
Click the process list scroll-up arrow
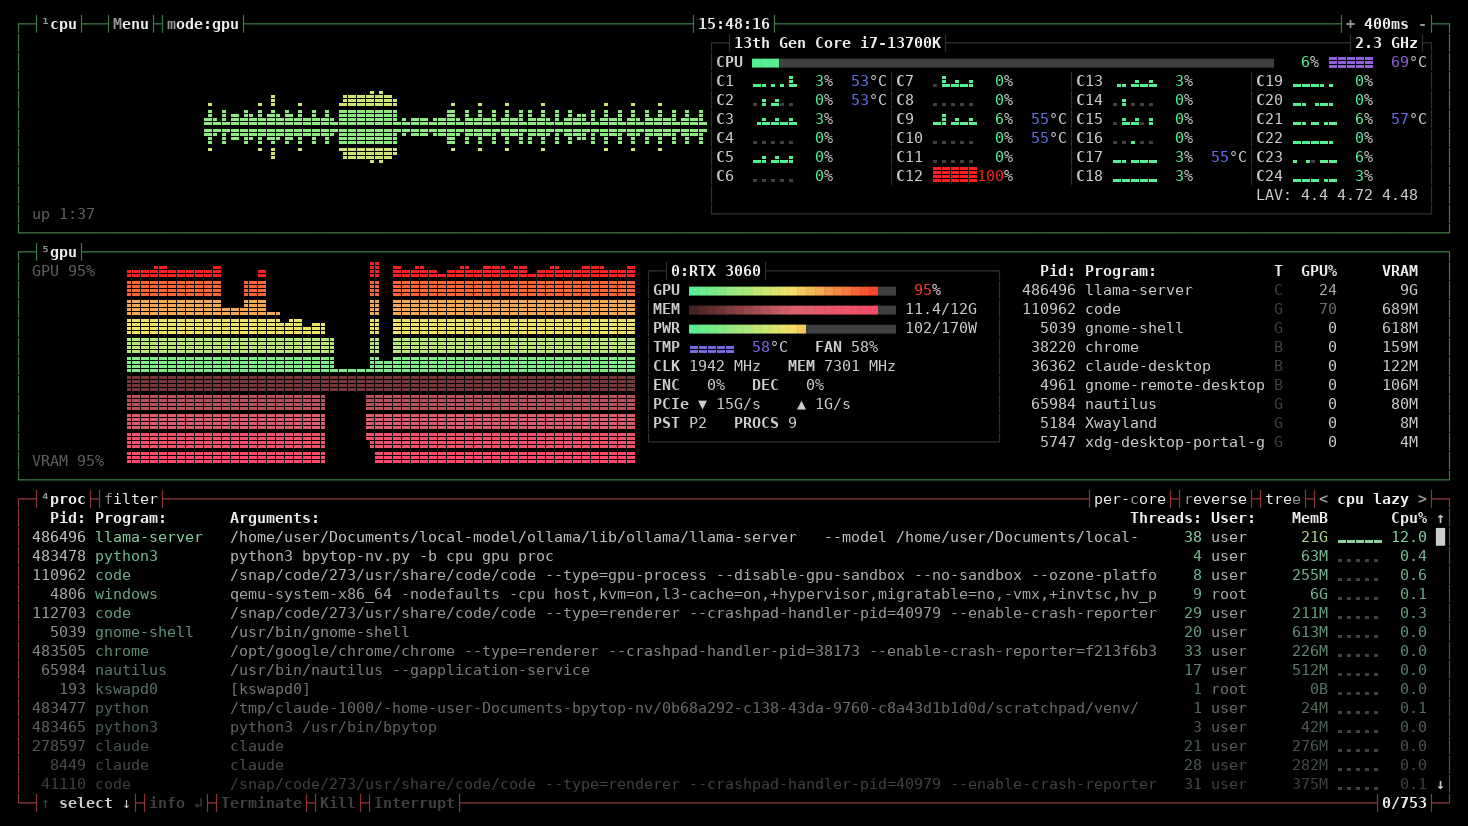pos(1440,518)
